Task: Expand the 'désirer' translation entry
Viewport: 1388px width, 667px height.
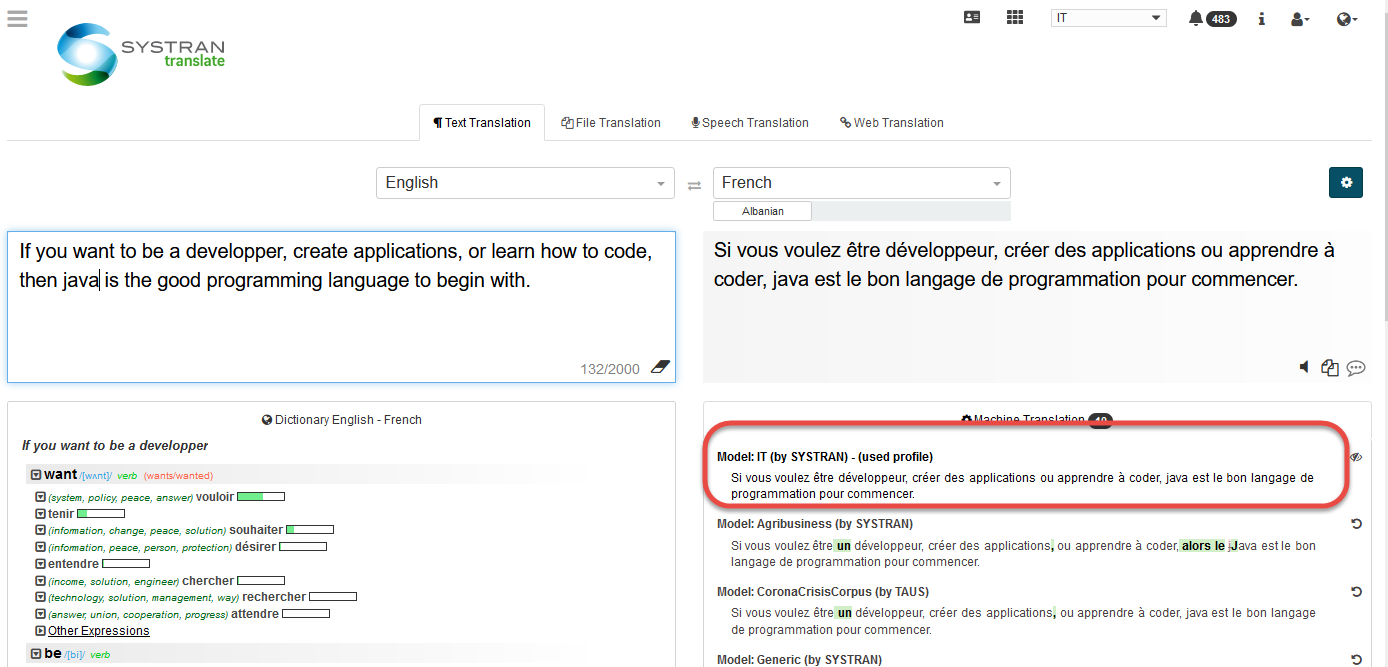Action: (x=40, y=547)
